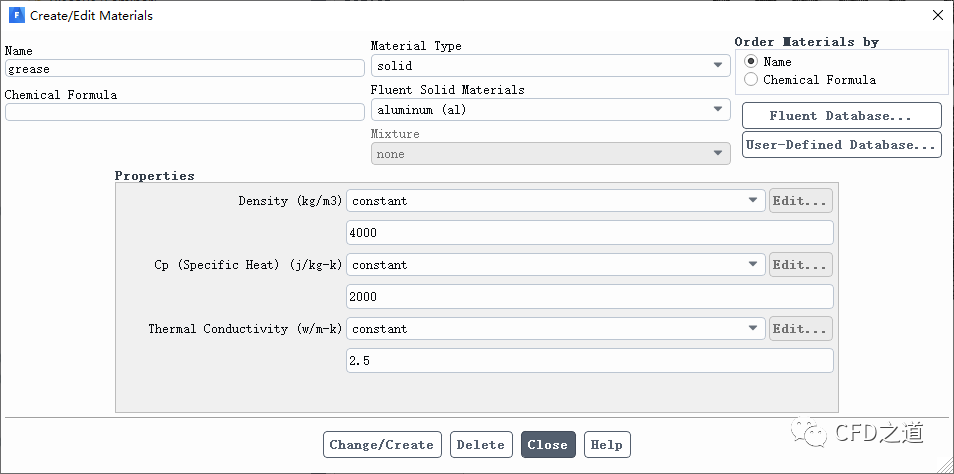Expand the Cp Specific Heat method dropdown
954x474 pixels.
[555, 265]
